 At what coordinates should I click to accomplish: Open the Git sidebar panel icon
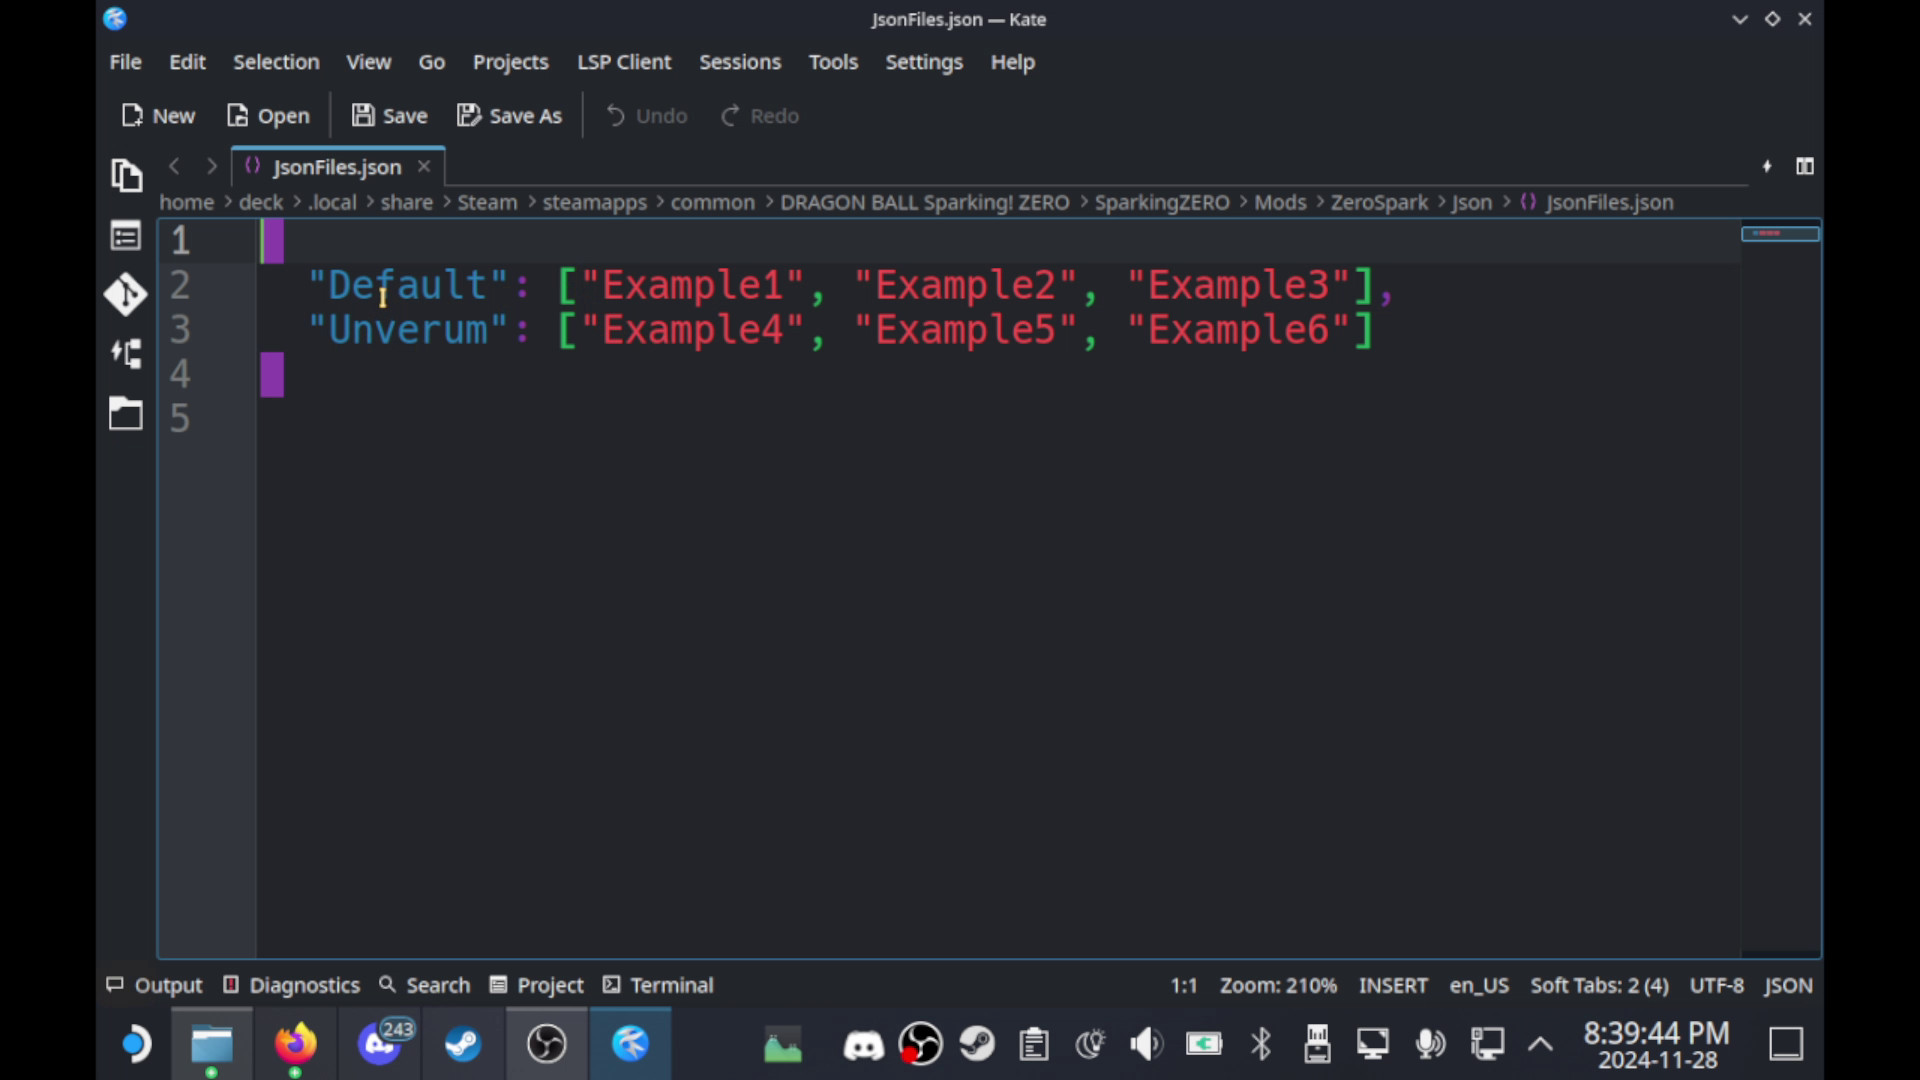(x=126, y=295)
